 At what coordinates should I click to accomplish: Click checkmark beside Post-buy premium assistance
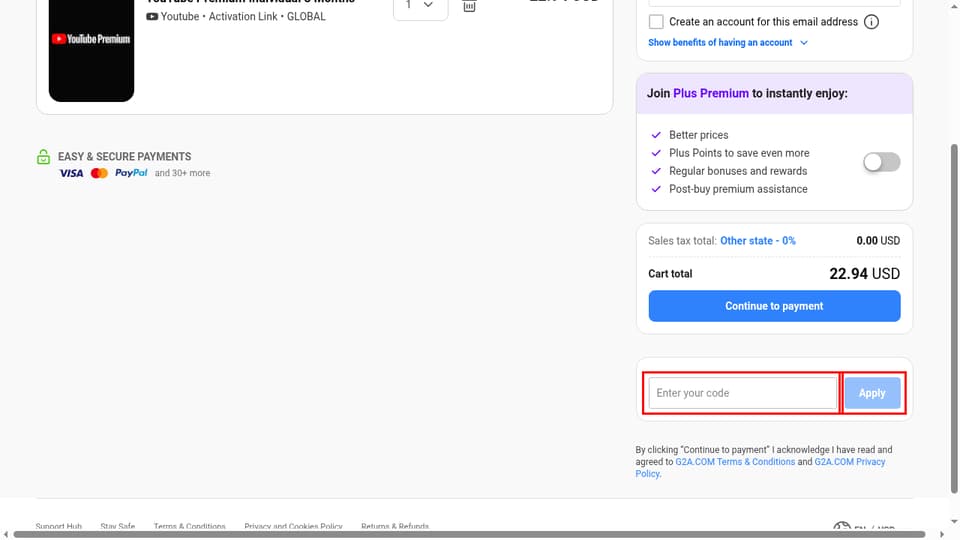[656, 189]
